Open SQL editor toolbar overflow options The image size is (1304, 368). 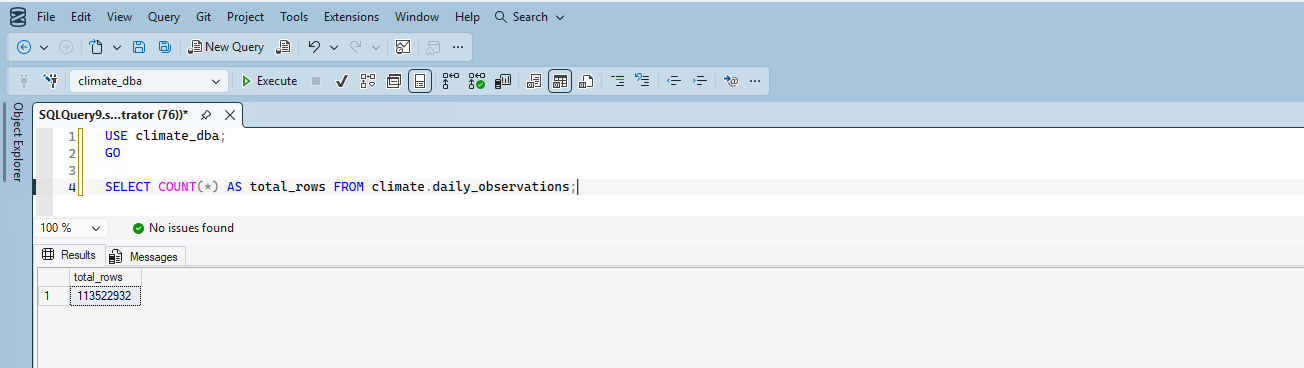(755, 81)
